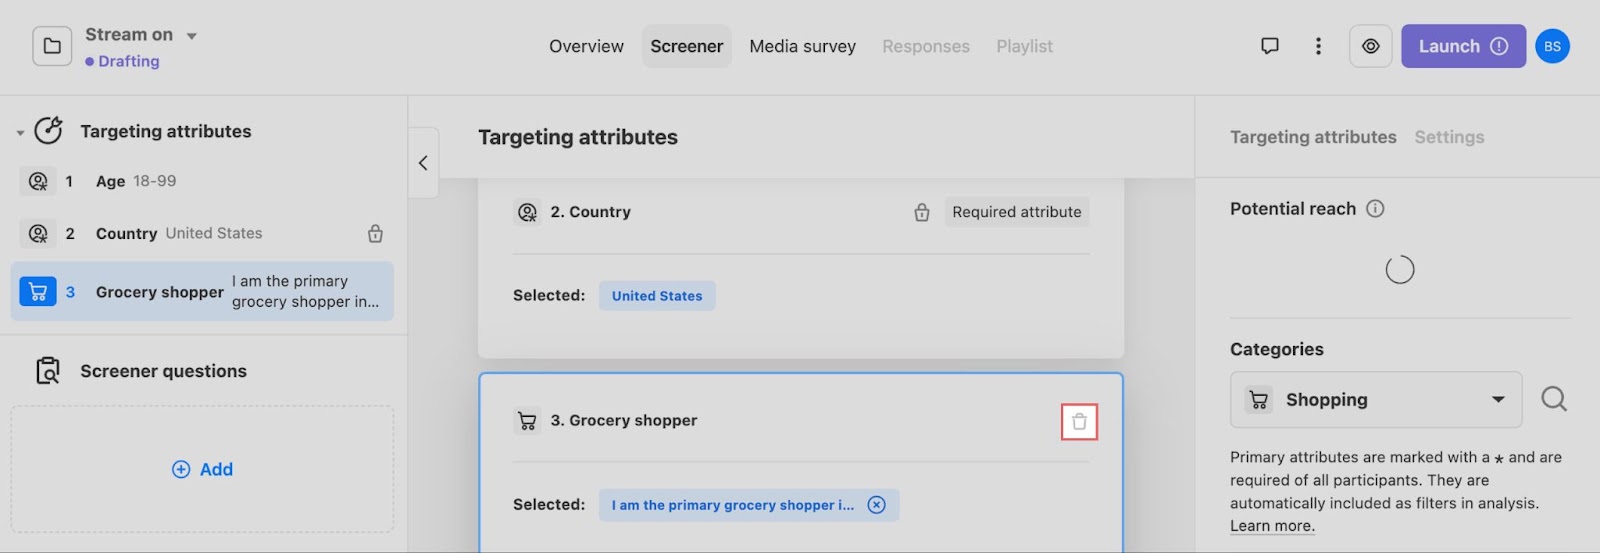1600x553 pixels.
Task: Add a screener question
Action: (x=202, y=469)
